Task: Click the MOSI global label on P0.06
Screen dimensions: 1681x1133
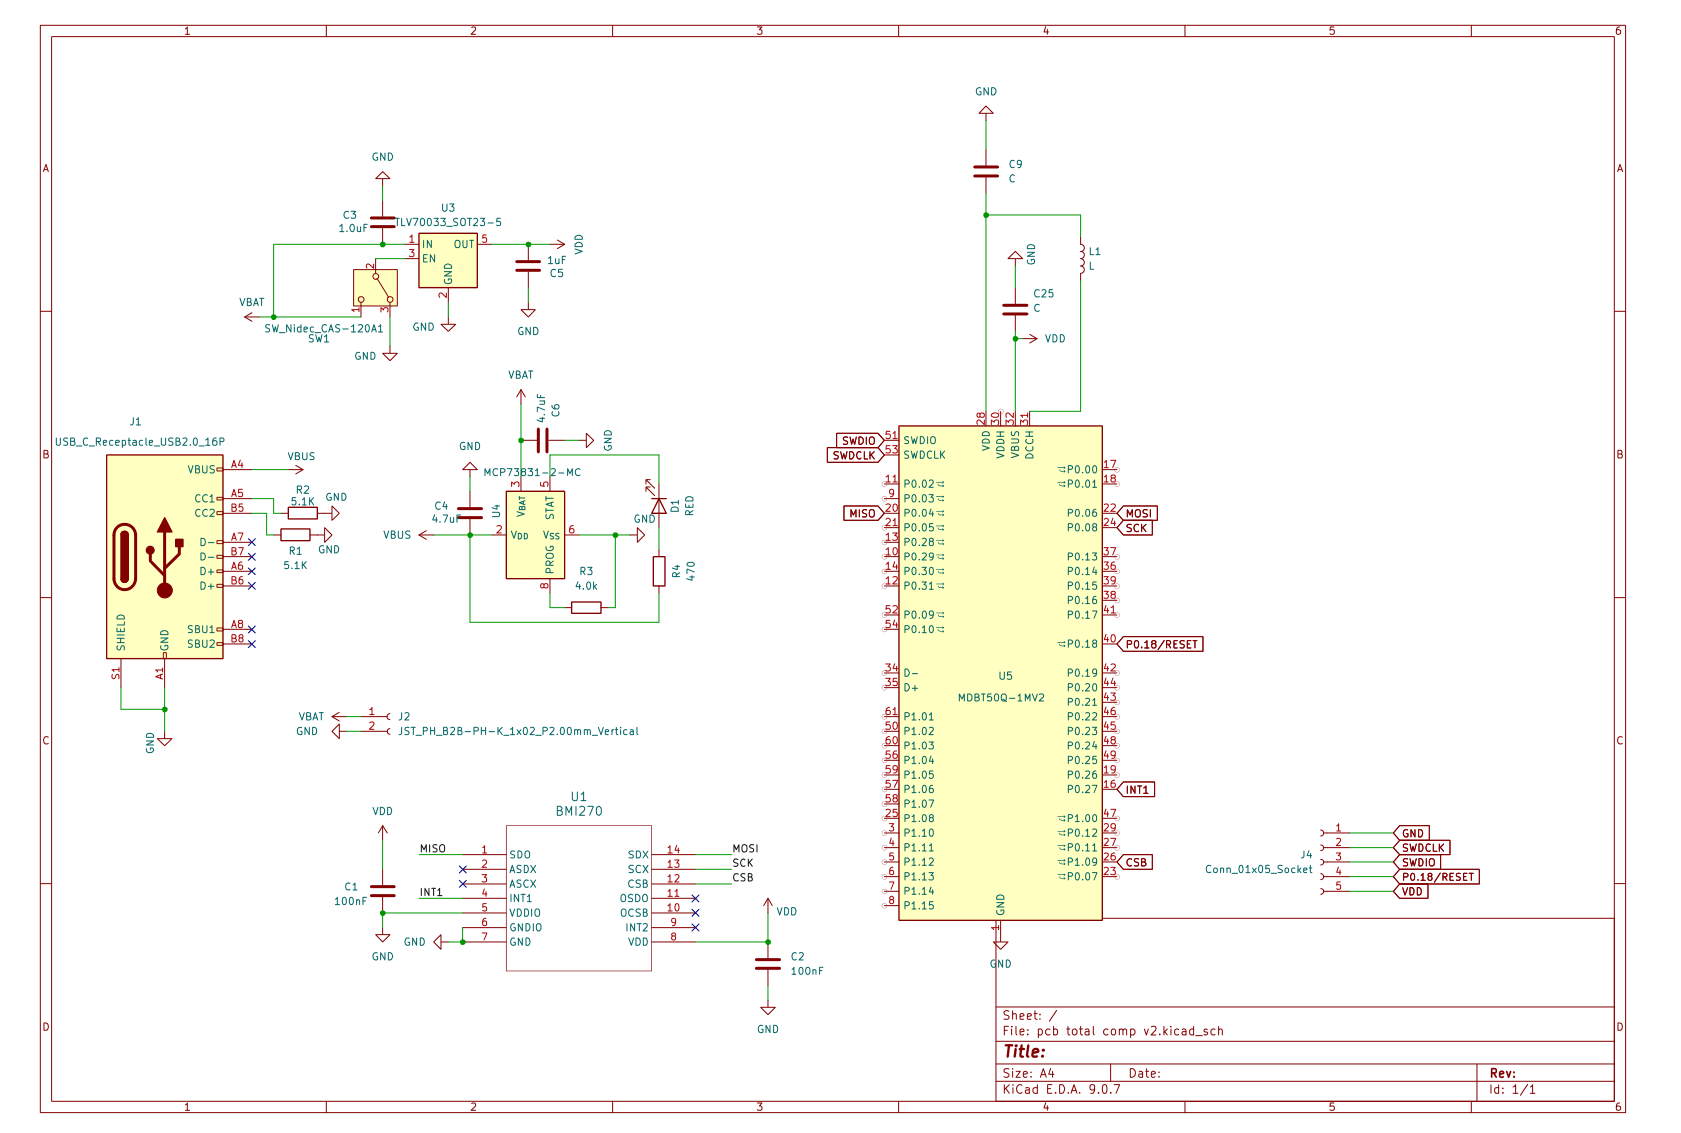Action: point(1137,513)
